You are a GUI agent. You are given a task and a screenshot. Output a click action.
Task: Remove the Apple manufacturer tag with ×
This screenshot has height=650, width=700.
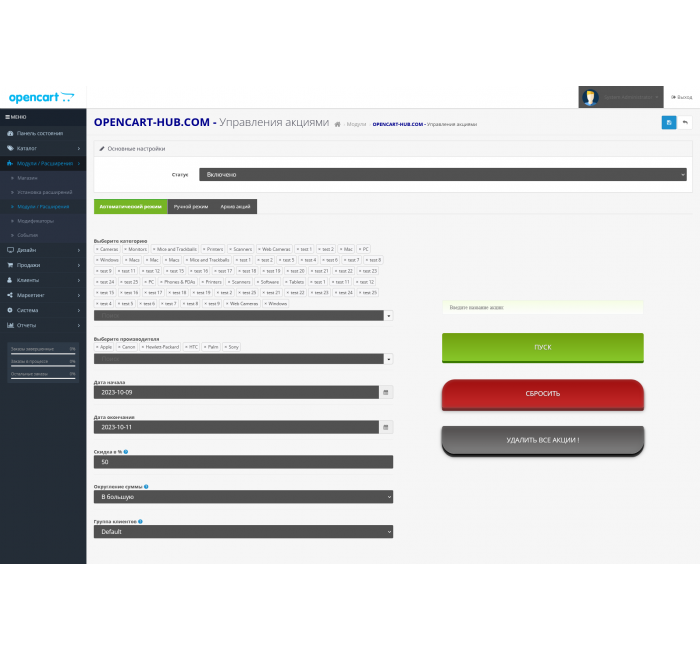pos(97,347)
